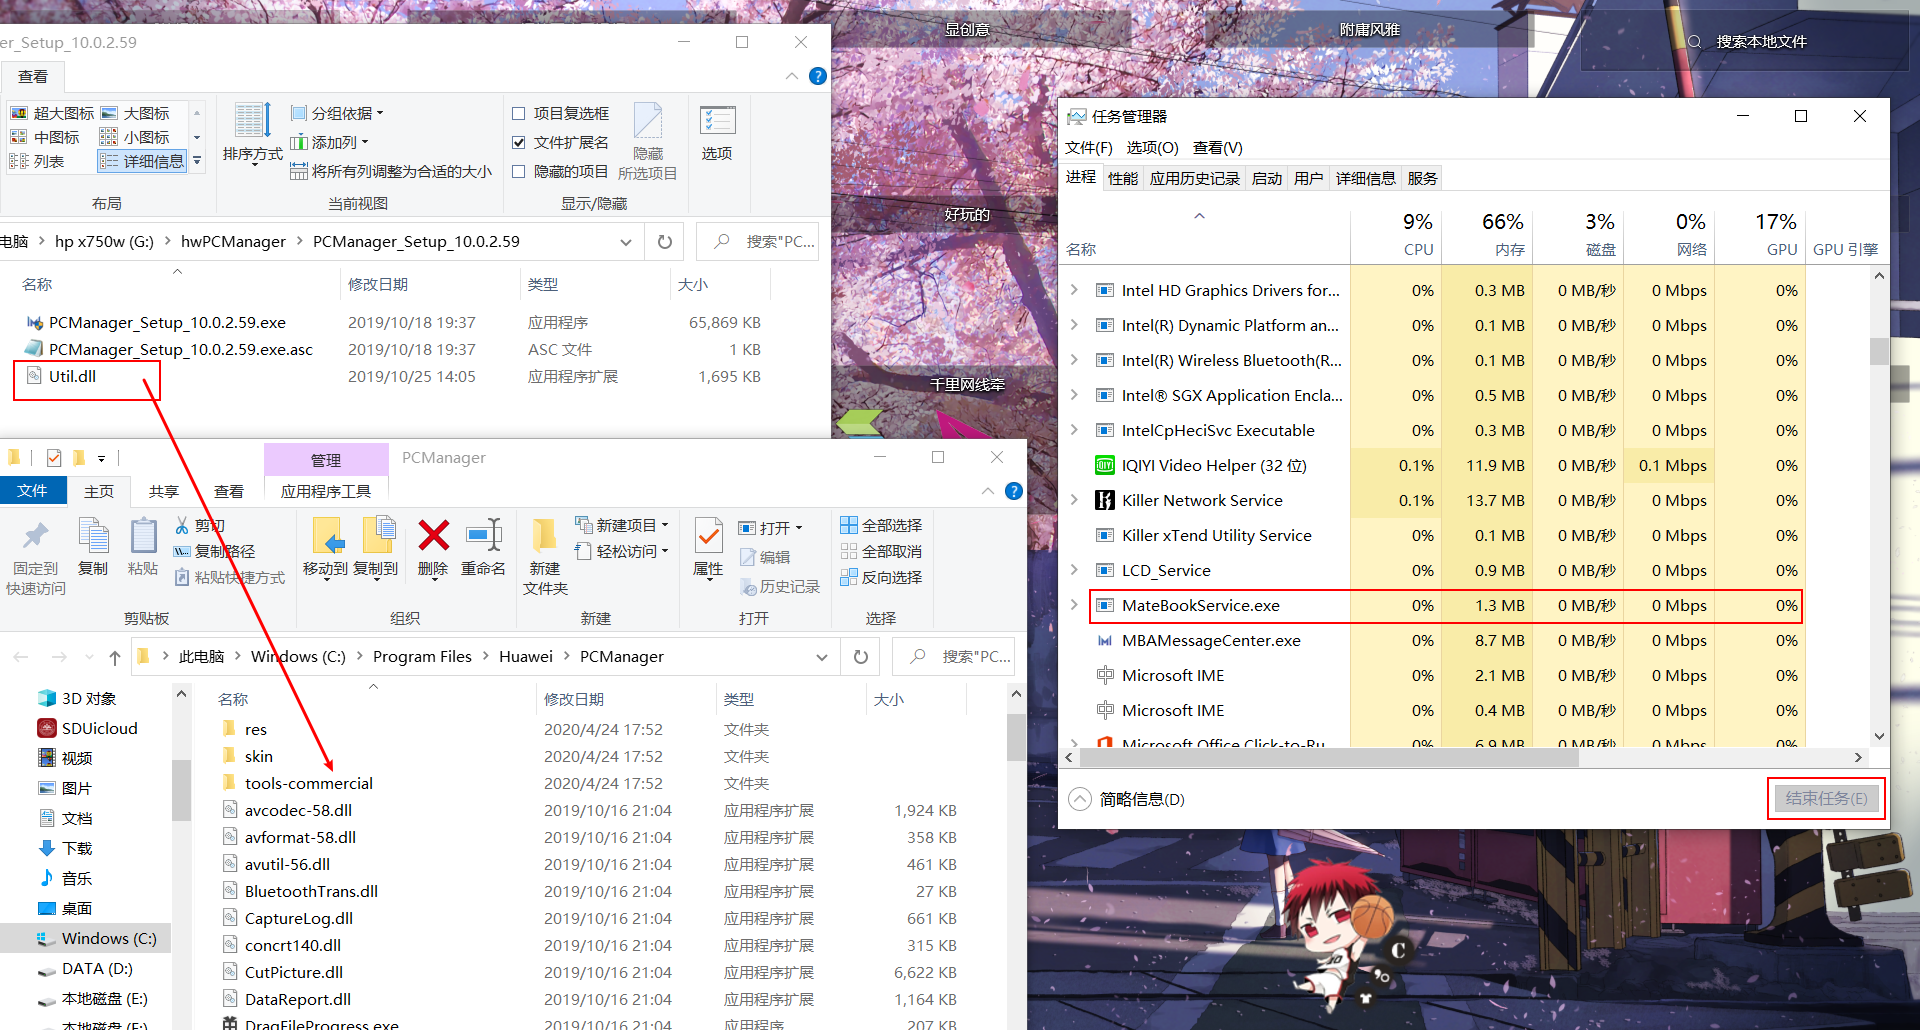Open File menu in Task Manager
The image size is (1920, 1030).
tap(1089, 147)
